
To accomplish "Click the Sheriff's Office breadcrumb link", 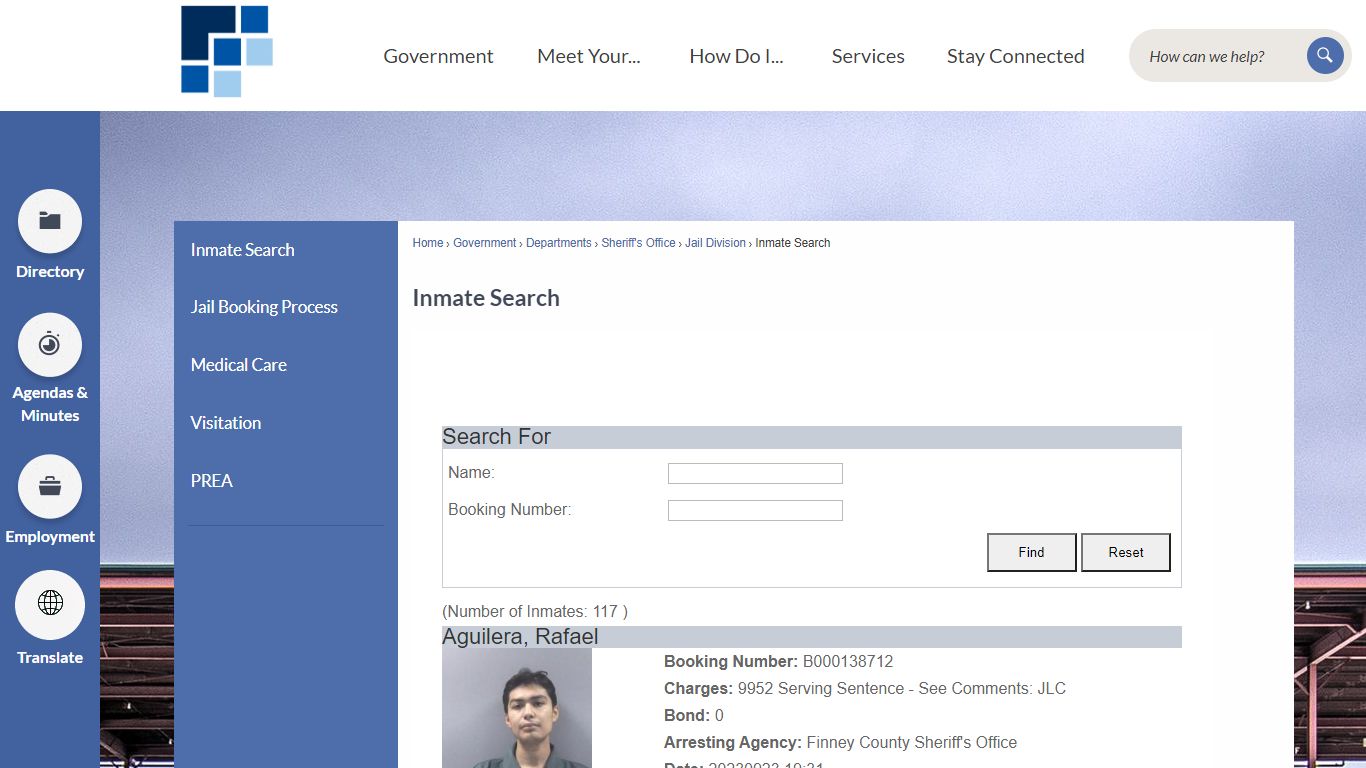I will coord(639,243).
